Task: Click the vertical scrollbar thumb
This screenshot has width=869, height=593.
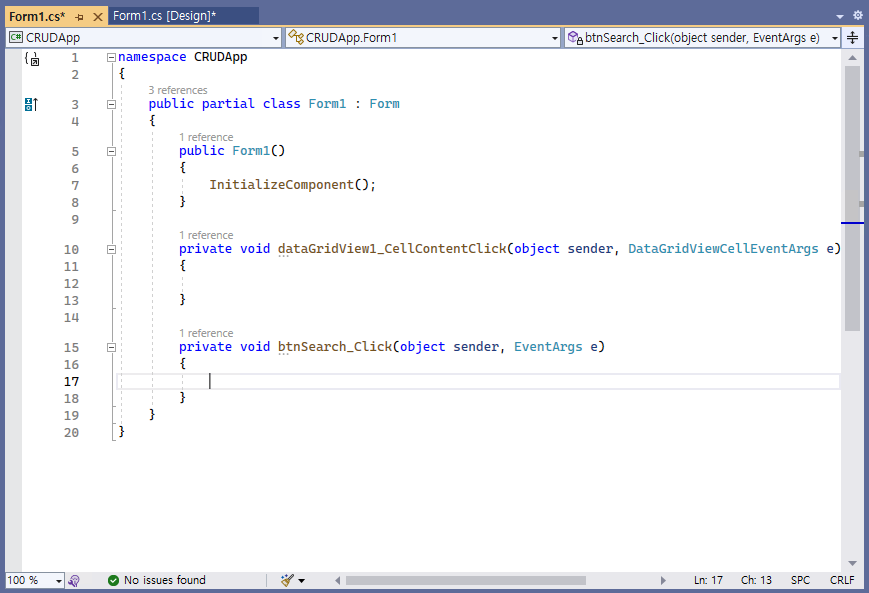Action: [852, 198]
